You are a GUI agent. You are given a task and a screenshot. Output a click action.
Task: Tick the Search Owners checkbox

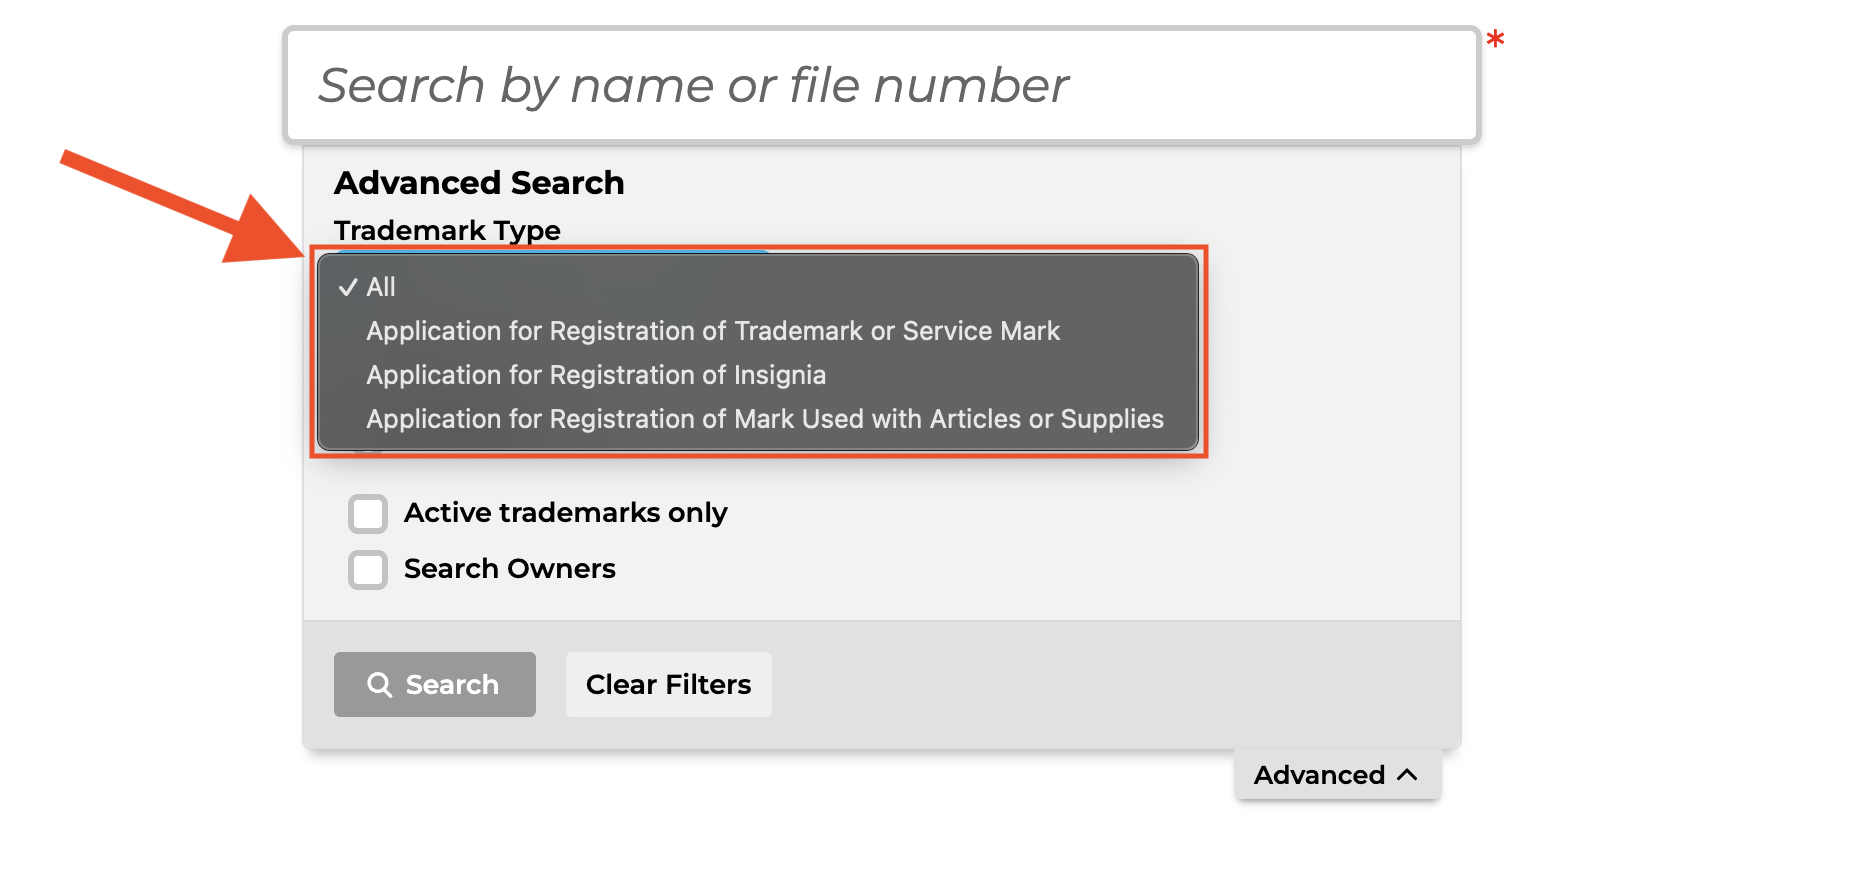coord(368,570)
